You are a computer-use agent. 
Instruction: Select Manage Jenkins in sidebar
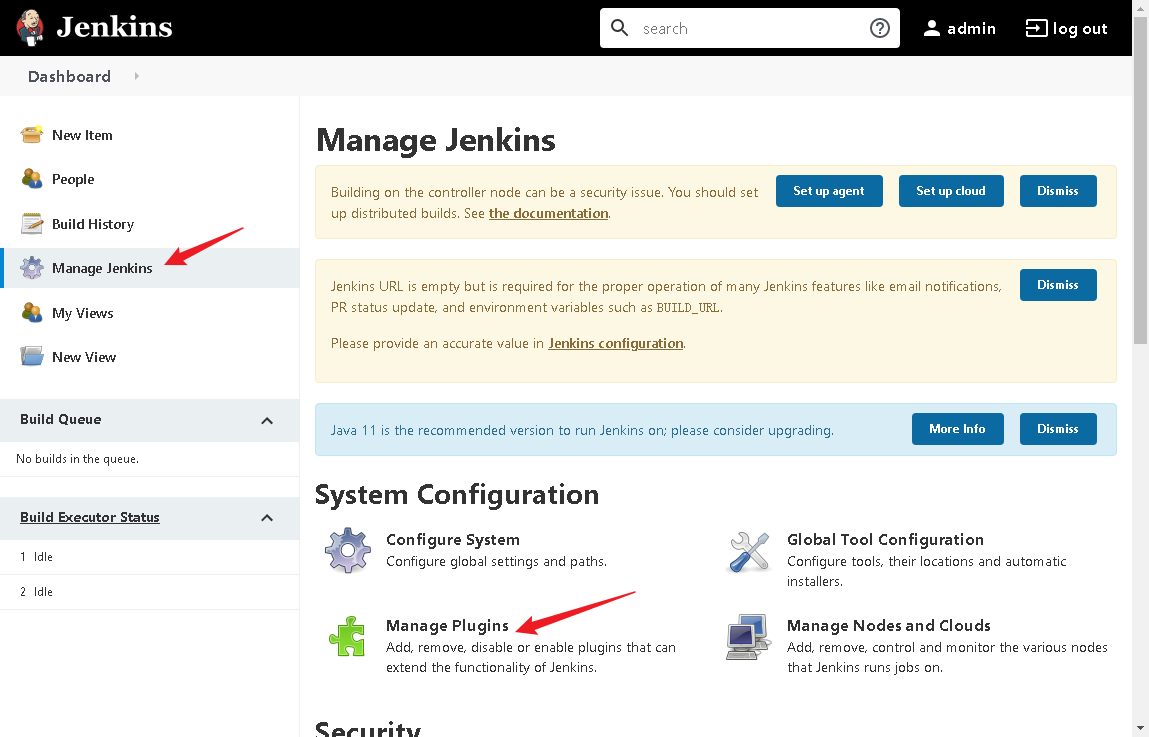pyautogui.click(x=103, y=268)
